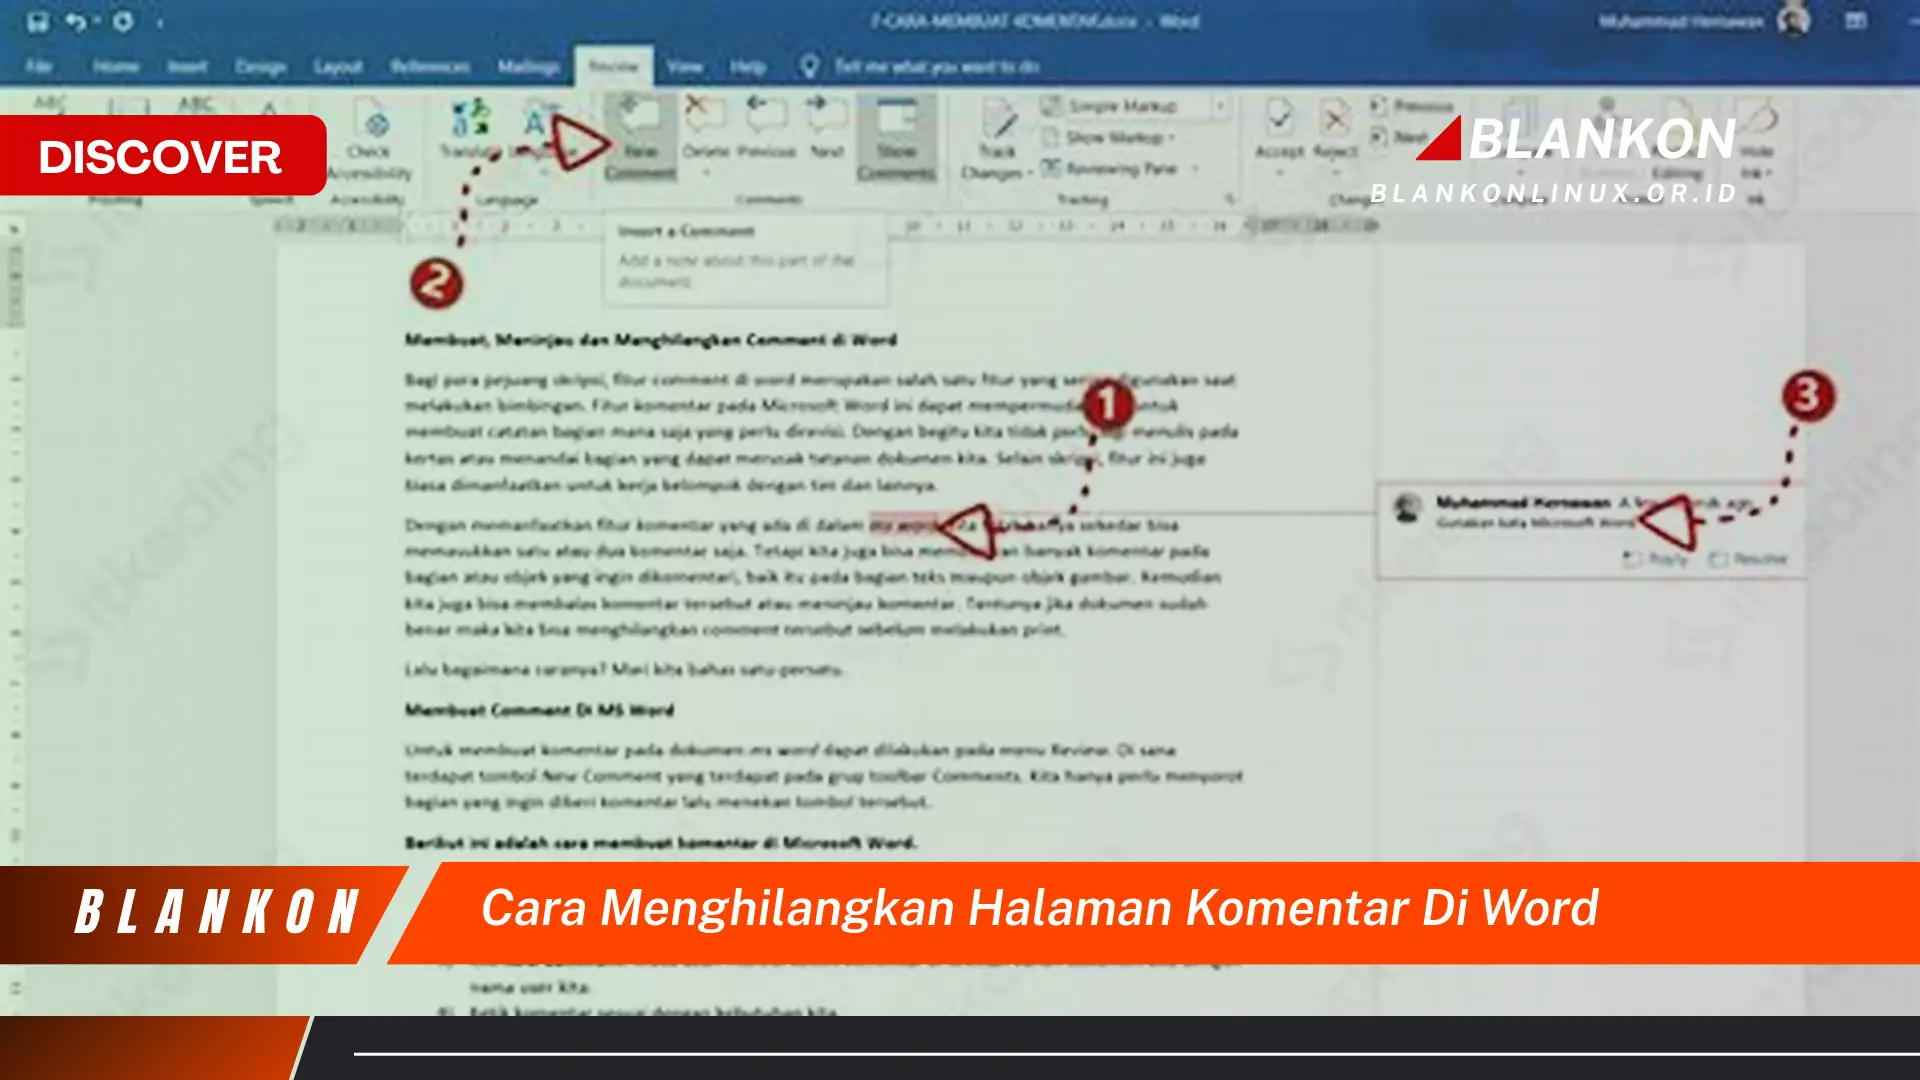
Task: Click paragraph starting Untuk membuat komentar pada dokumen
Action: tap(823, 776)
